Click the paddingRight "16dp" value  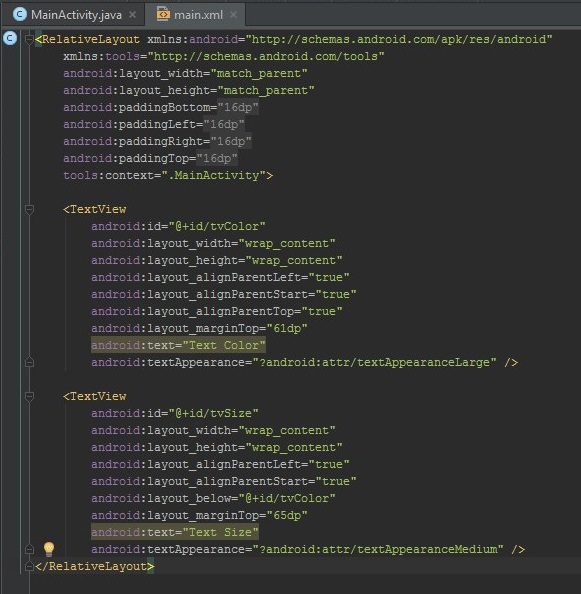tap(231, 142)
